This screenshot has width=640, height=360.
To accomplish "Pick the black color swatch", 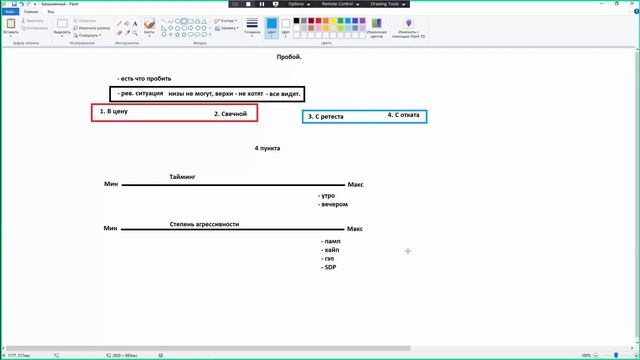I will coord(297,21).
